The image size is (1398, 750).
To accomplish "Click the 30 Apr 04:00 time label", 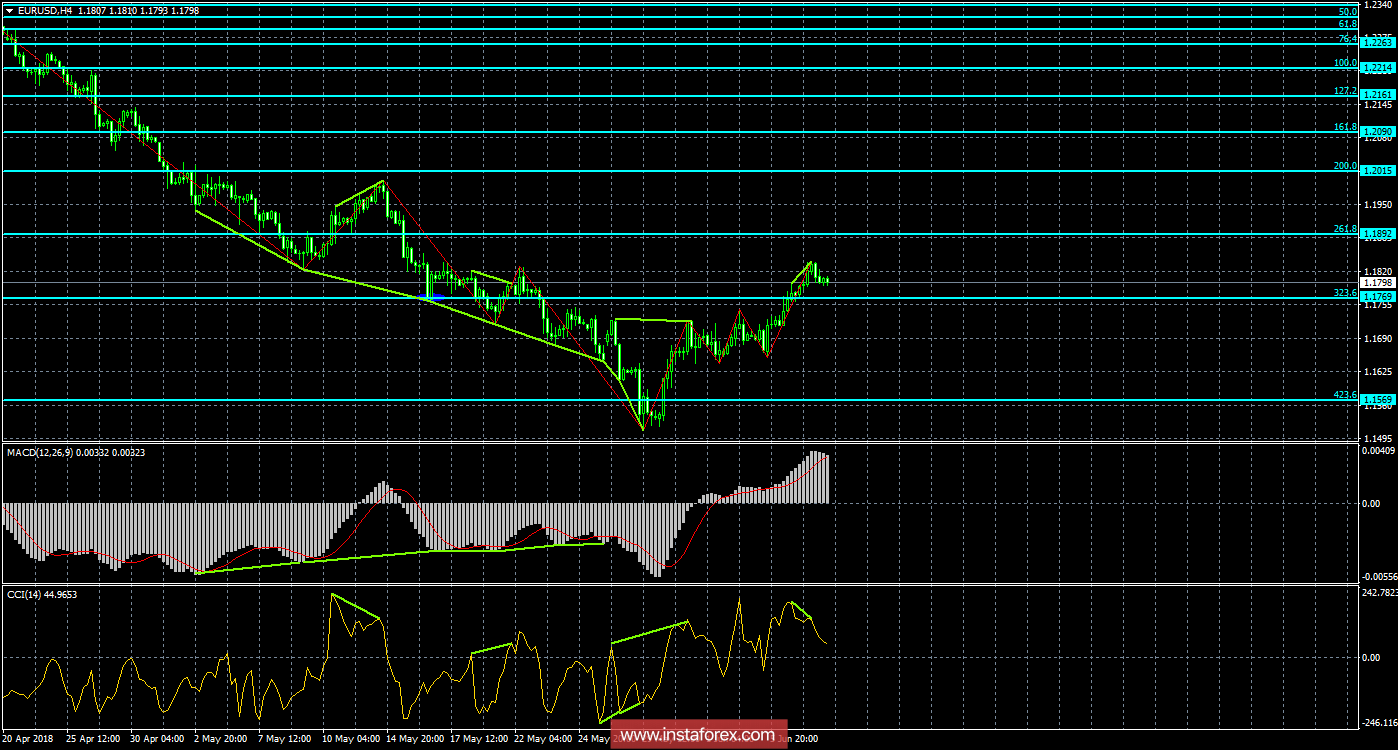I will pyautogui.click(x=157, y=740).
